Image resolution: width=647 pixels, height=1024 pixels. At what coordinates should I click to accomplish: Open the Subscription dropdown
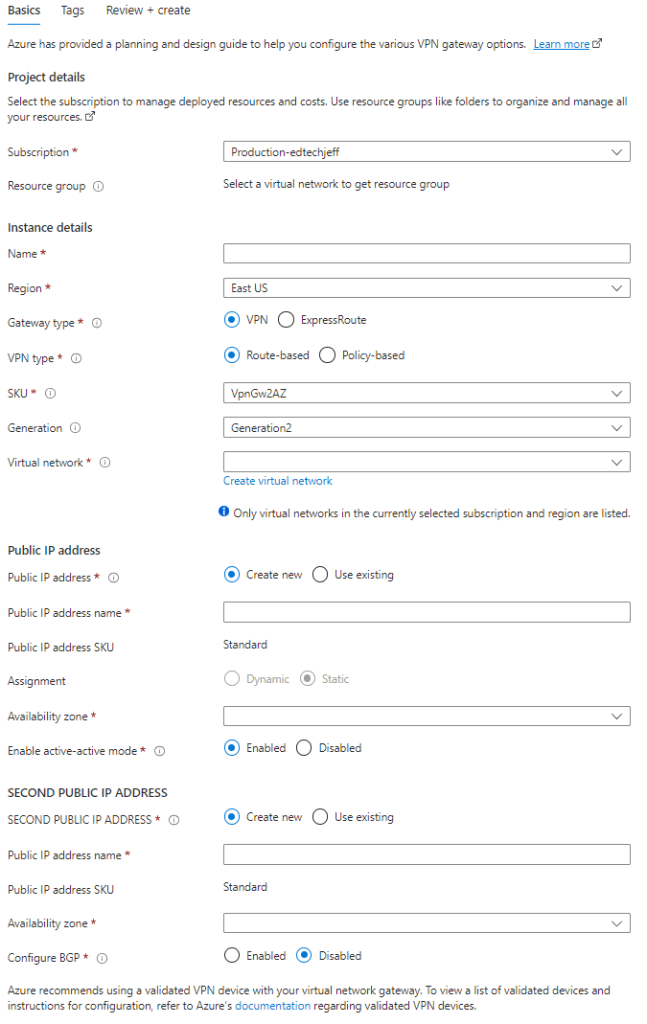[427, 152]
